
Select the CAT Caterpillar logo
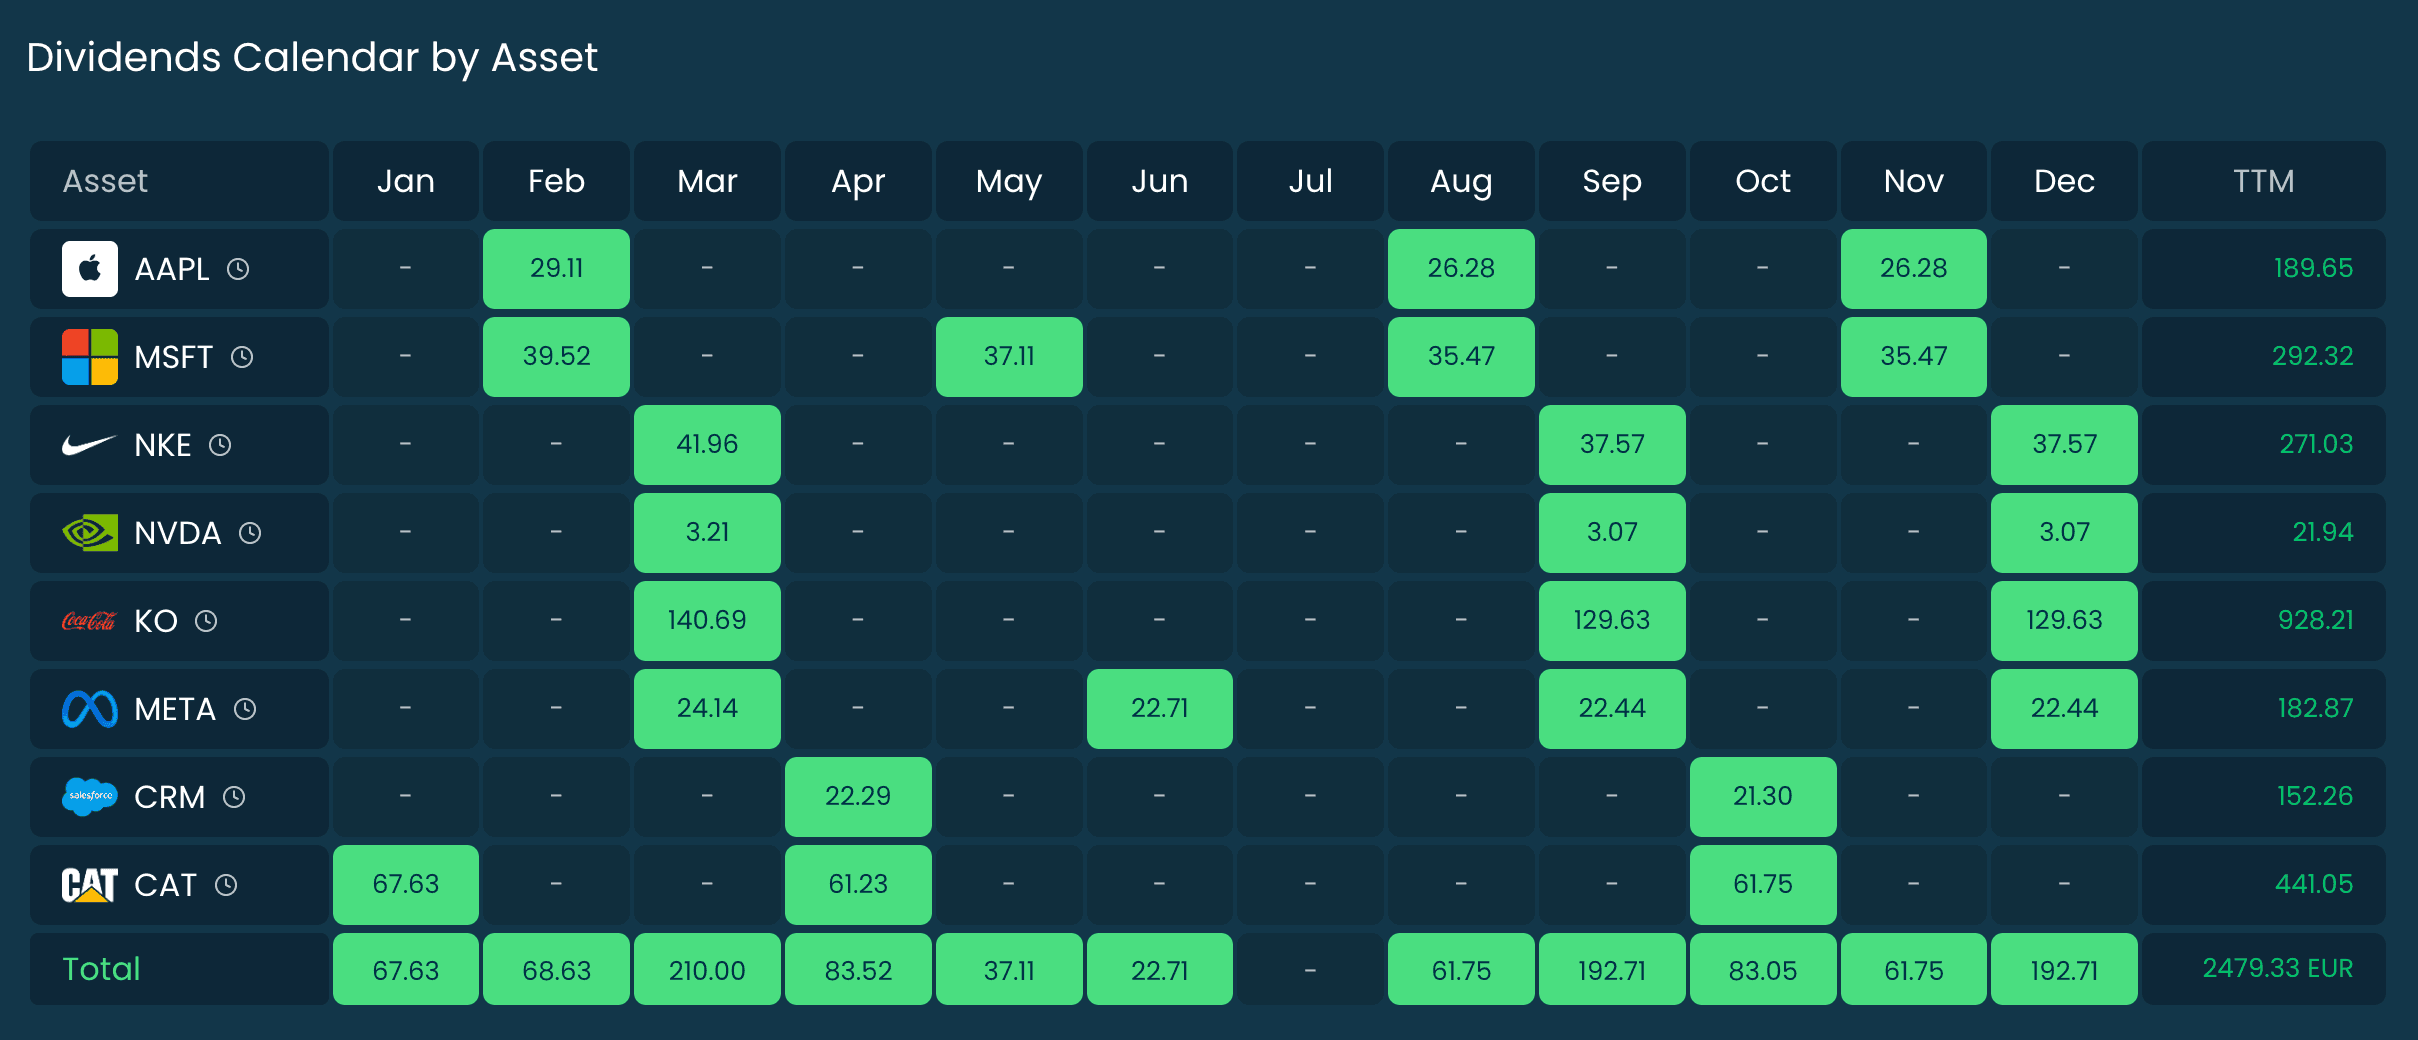click(89, 884)
